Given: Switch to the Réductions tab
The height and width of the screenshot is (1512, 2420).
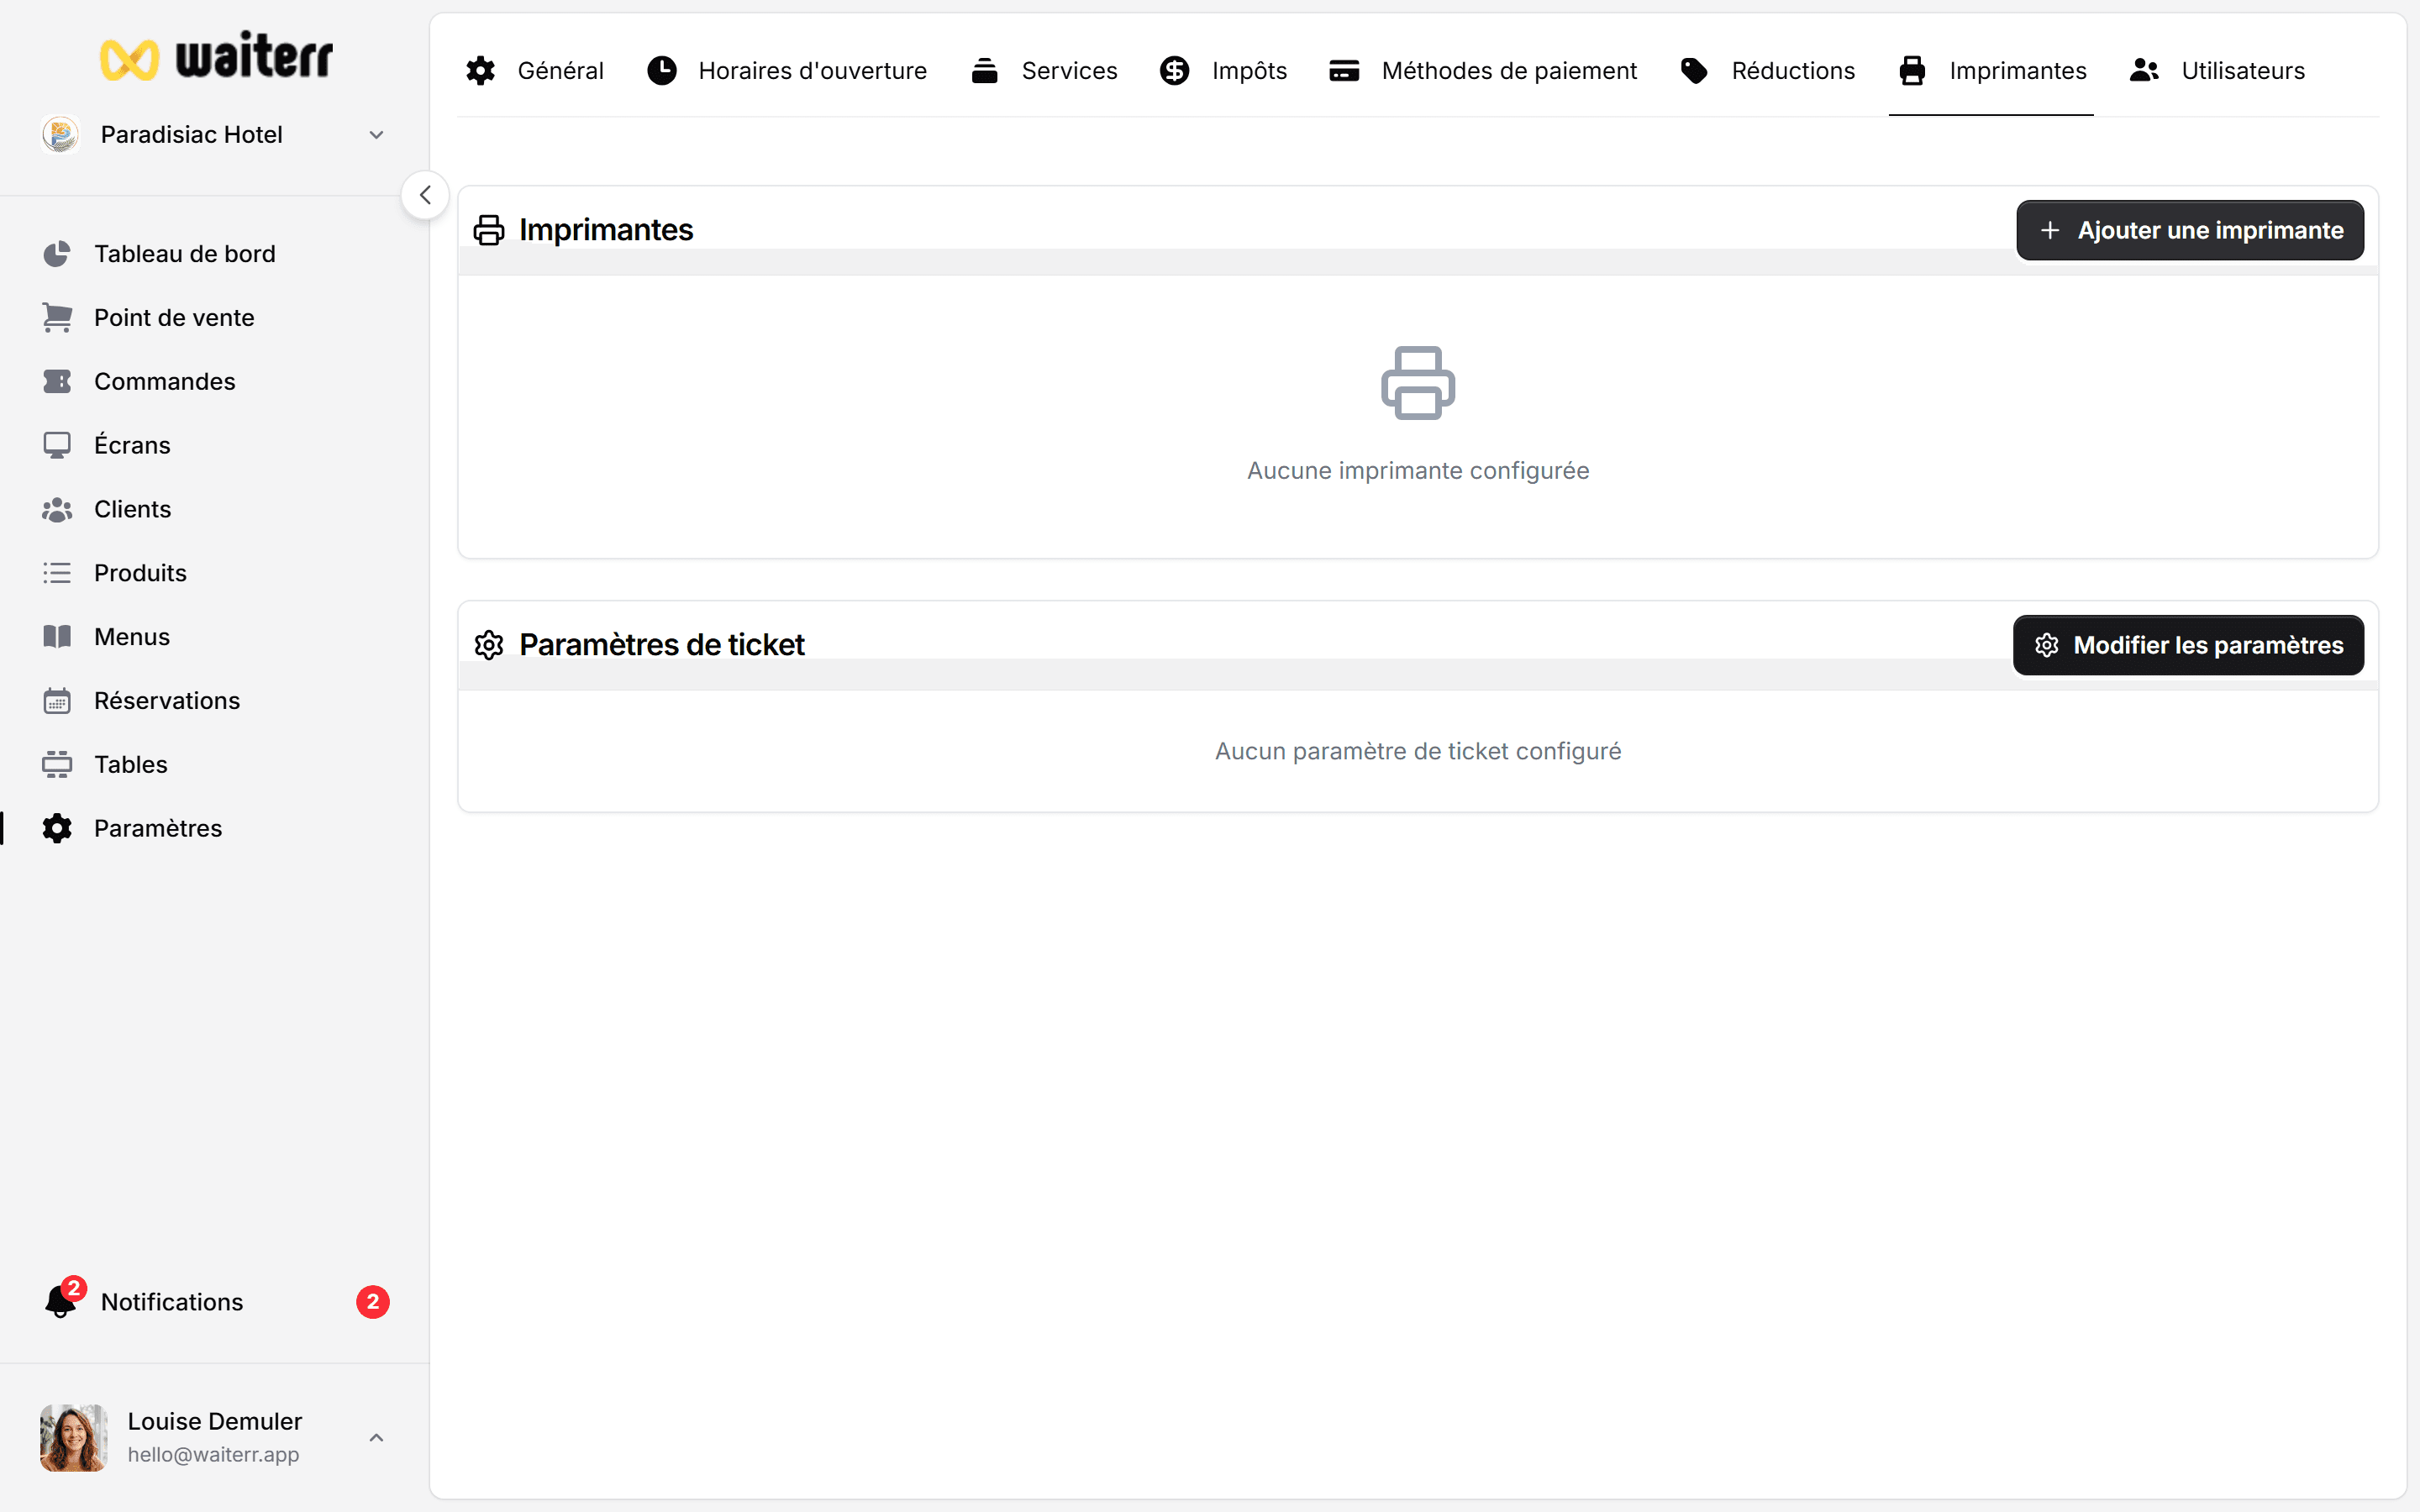Looking at the screenshot, I should (1768, 71).
